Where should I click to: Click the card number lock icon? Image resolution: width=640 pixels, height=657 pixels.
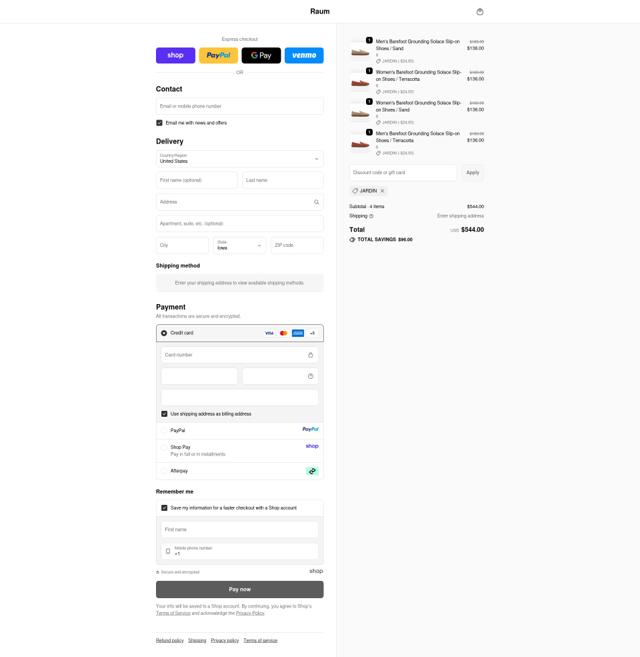[x=311, y=355]
